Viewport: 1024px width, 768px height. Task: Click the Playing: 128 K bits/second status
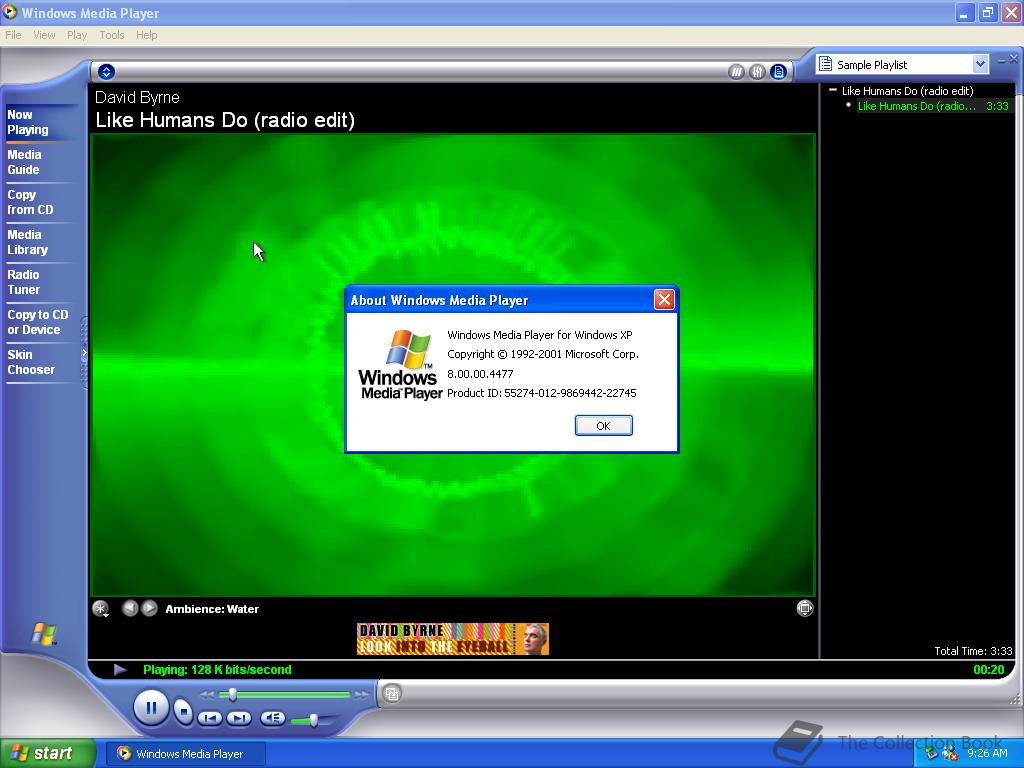pos(217,669)
